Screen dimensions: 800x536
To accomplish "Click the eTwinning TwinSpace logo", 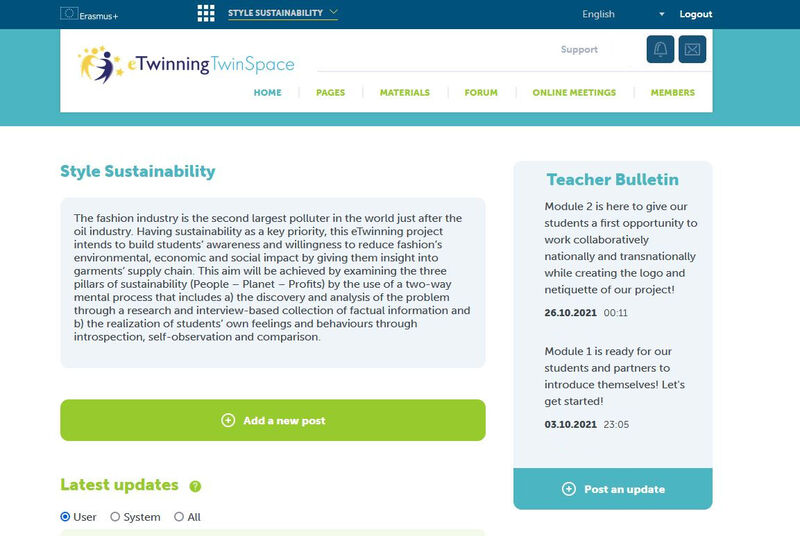I will [187, 64].
